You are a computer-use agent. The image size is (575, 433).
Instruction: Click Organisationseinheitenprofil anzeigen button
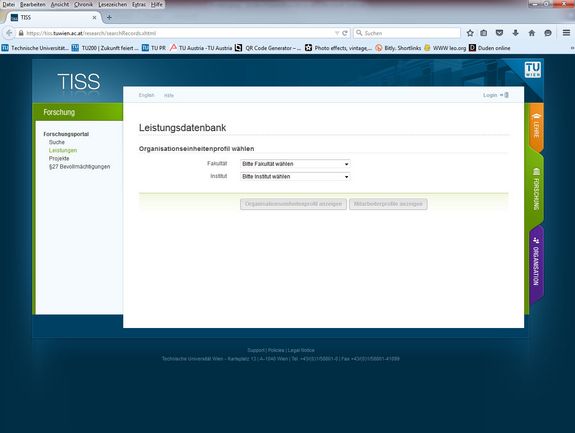tap(293, 204)
